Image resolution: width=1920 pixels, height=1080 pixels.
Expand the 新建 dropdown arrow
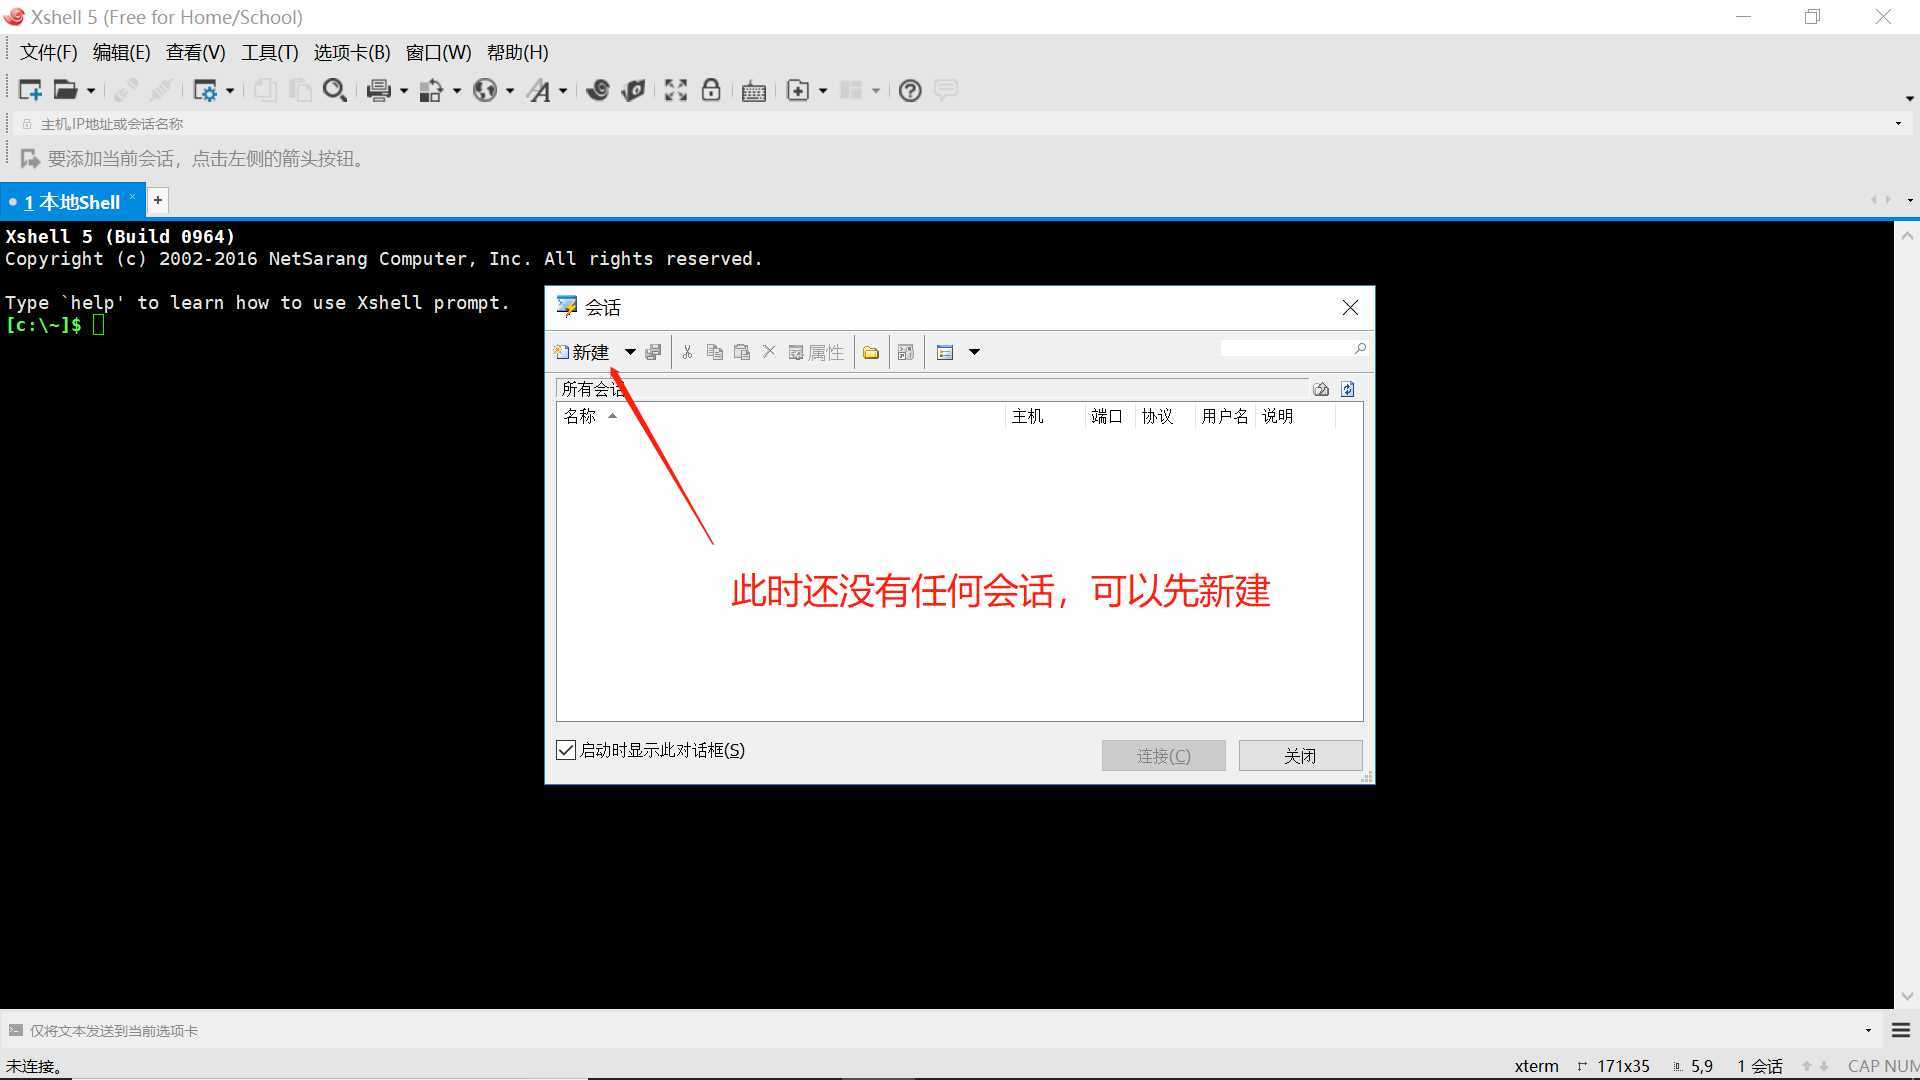(x=630, y=352)
